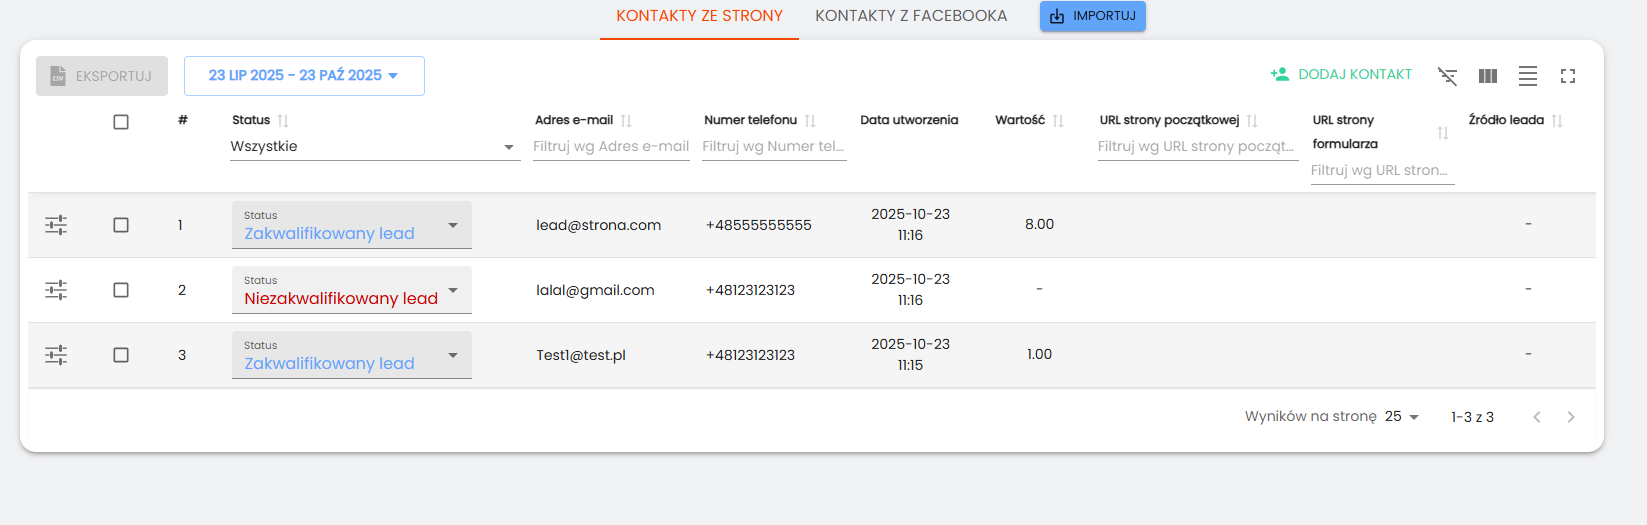Click Dodaj kontakt
This screenshot has width=1647, height=525.
pos(1341,75)
